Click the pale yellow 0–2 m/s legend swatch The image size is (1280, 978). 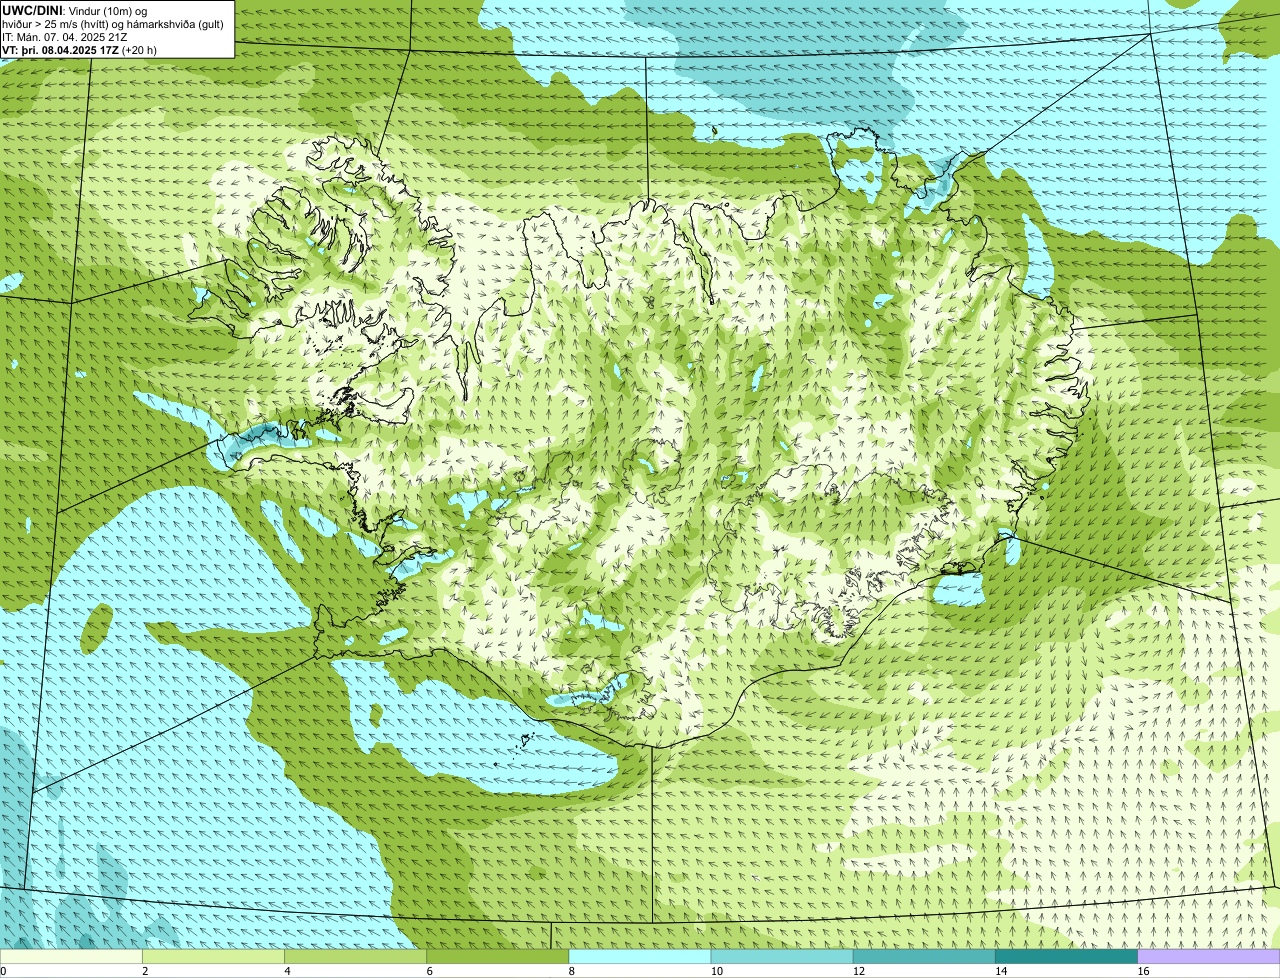coord(71,956)
